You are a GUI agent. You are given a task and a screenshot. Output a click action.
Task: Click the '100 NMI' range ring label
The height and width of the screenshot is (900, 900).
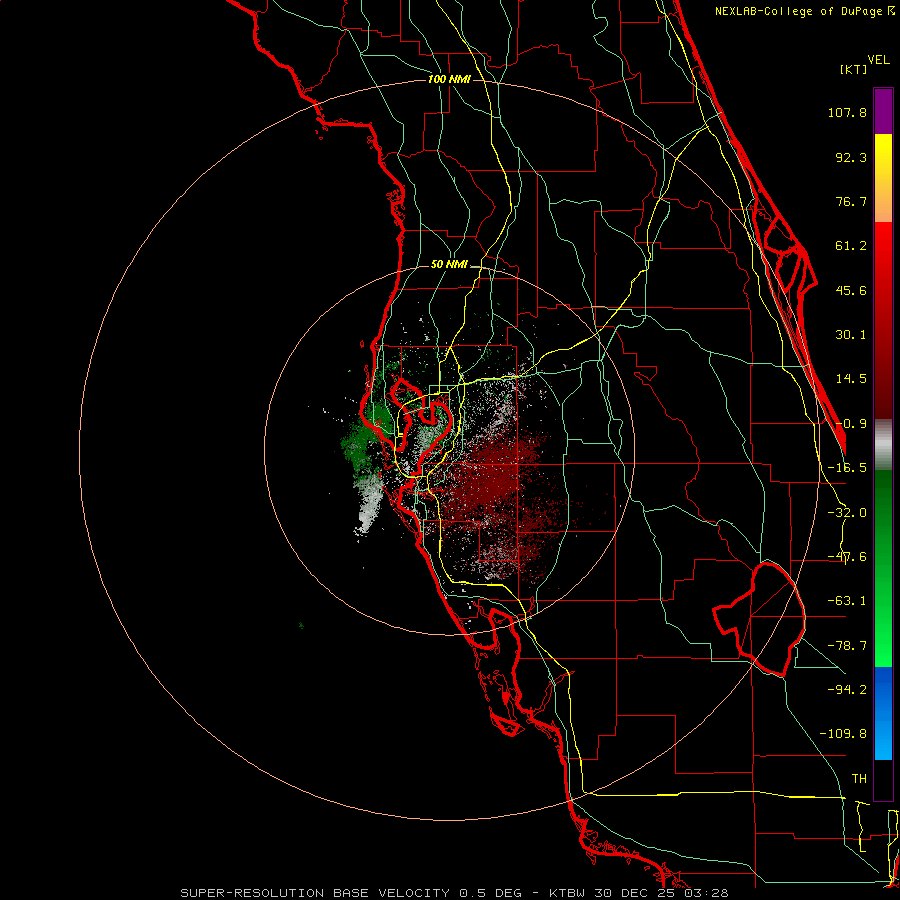point(449,79)
